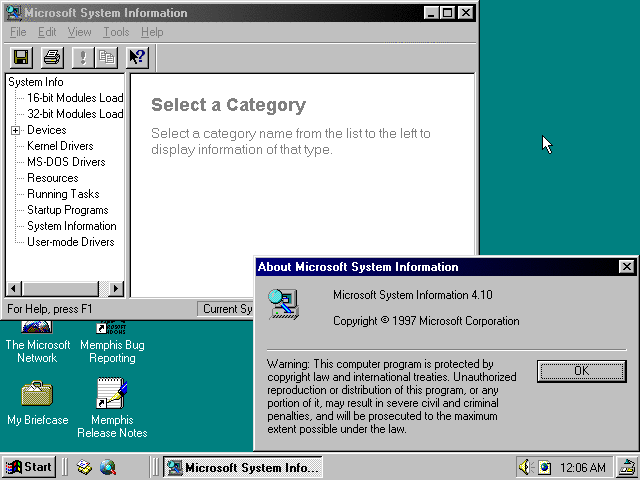Click 'Microsoft System Information 4.10' version text
The width and height of the screenshot is (640, 480).
tap(413, 295)
